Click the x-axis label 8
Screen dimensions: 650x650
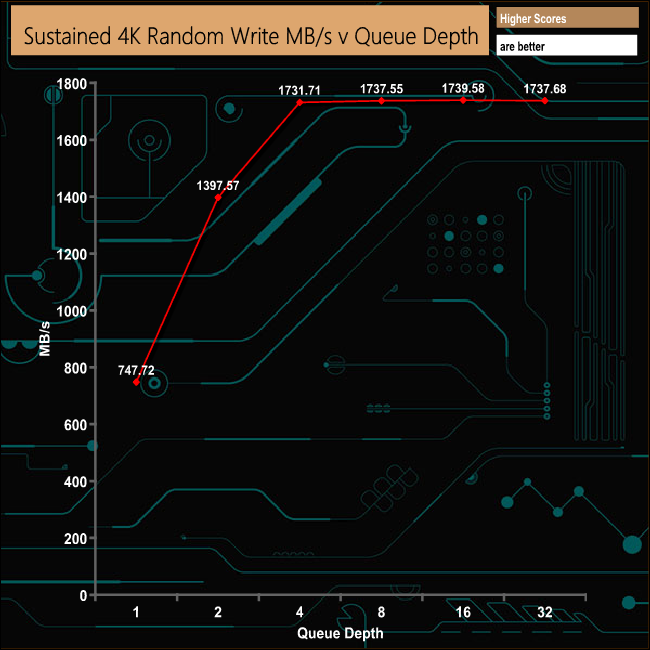(381, 612)
